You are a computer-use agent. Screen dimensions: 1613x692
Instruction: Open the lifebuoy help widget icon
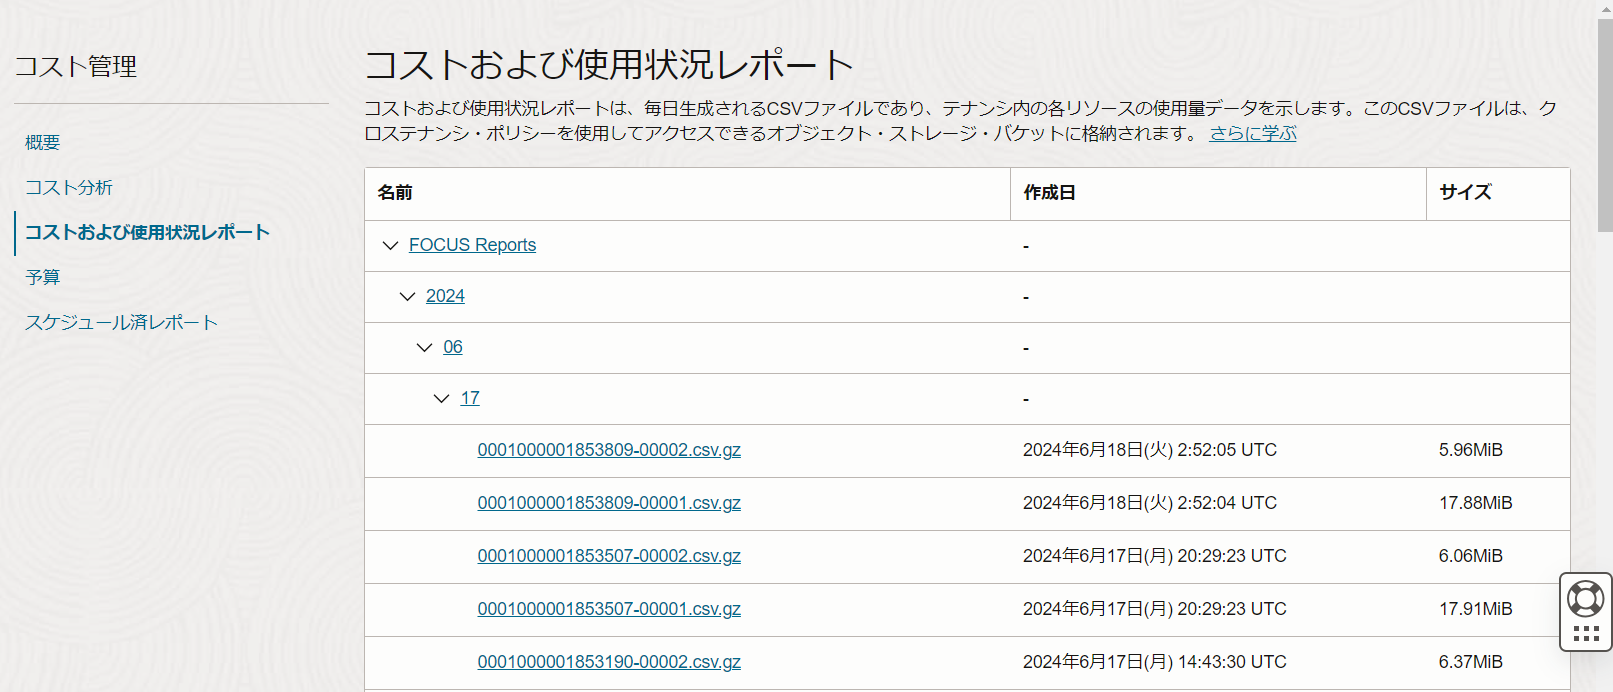pyautogui.click(x=1586, y=599)
